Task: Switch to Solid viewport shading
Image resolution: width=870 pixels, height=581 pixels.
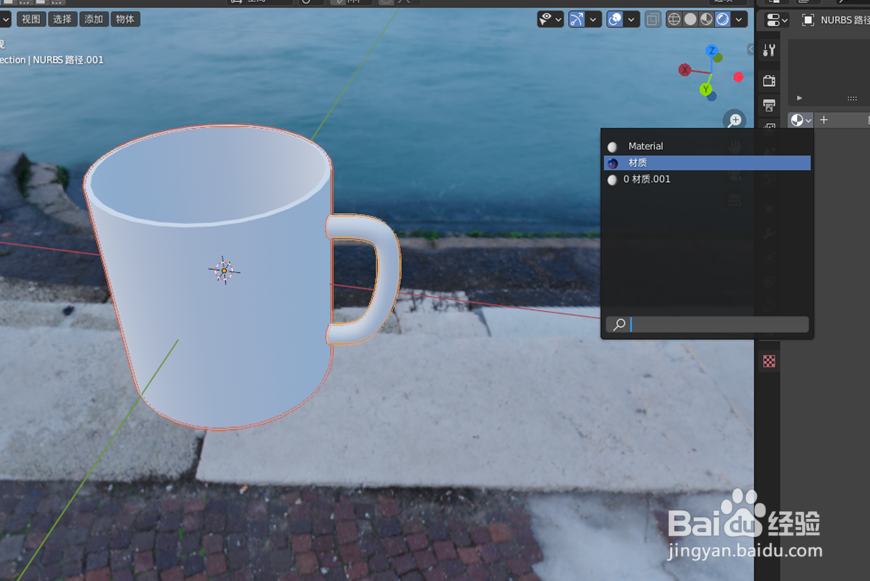Action: tap(690, 19)
